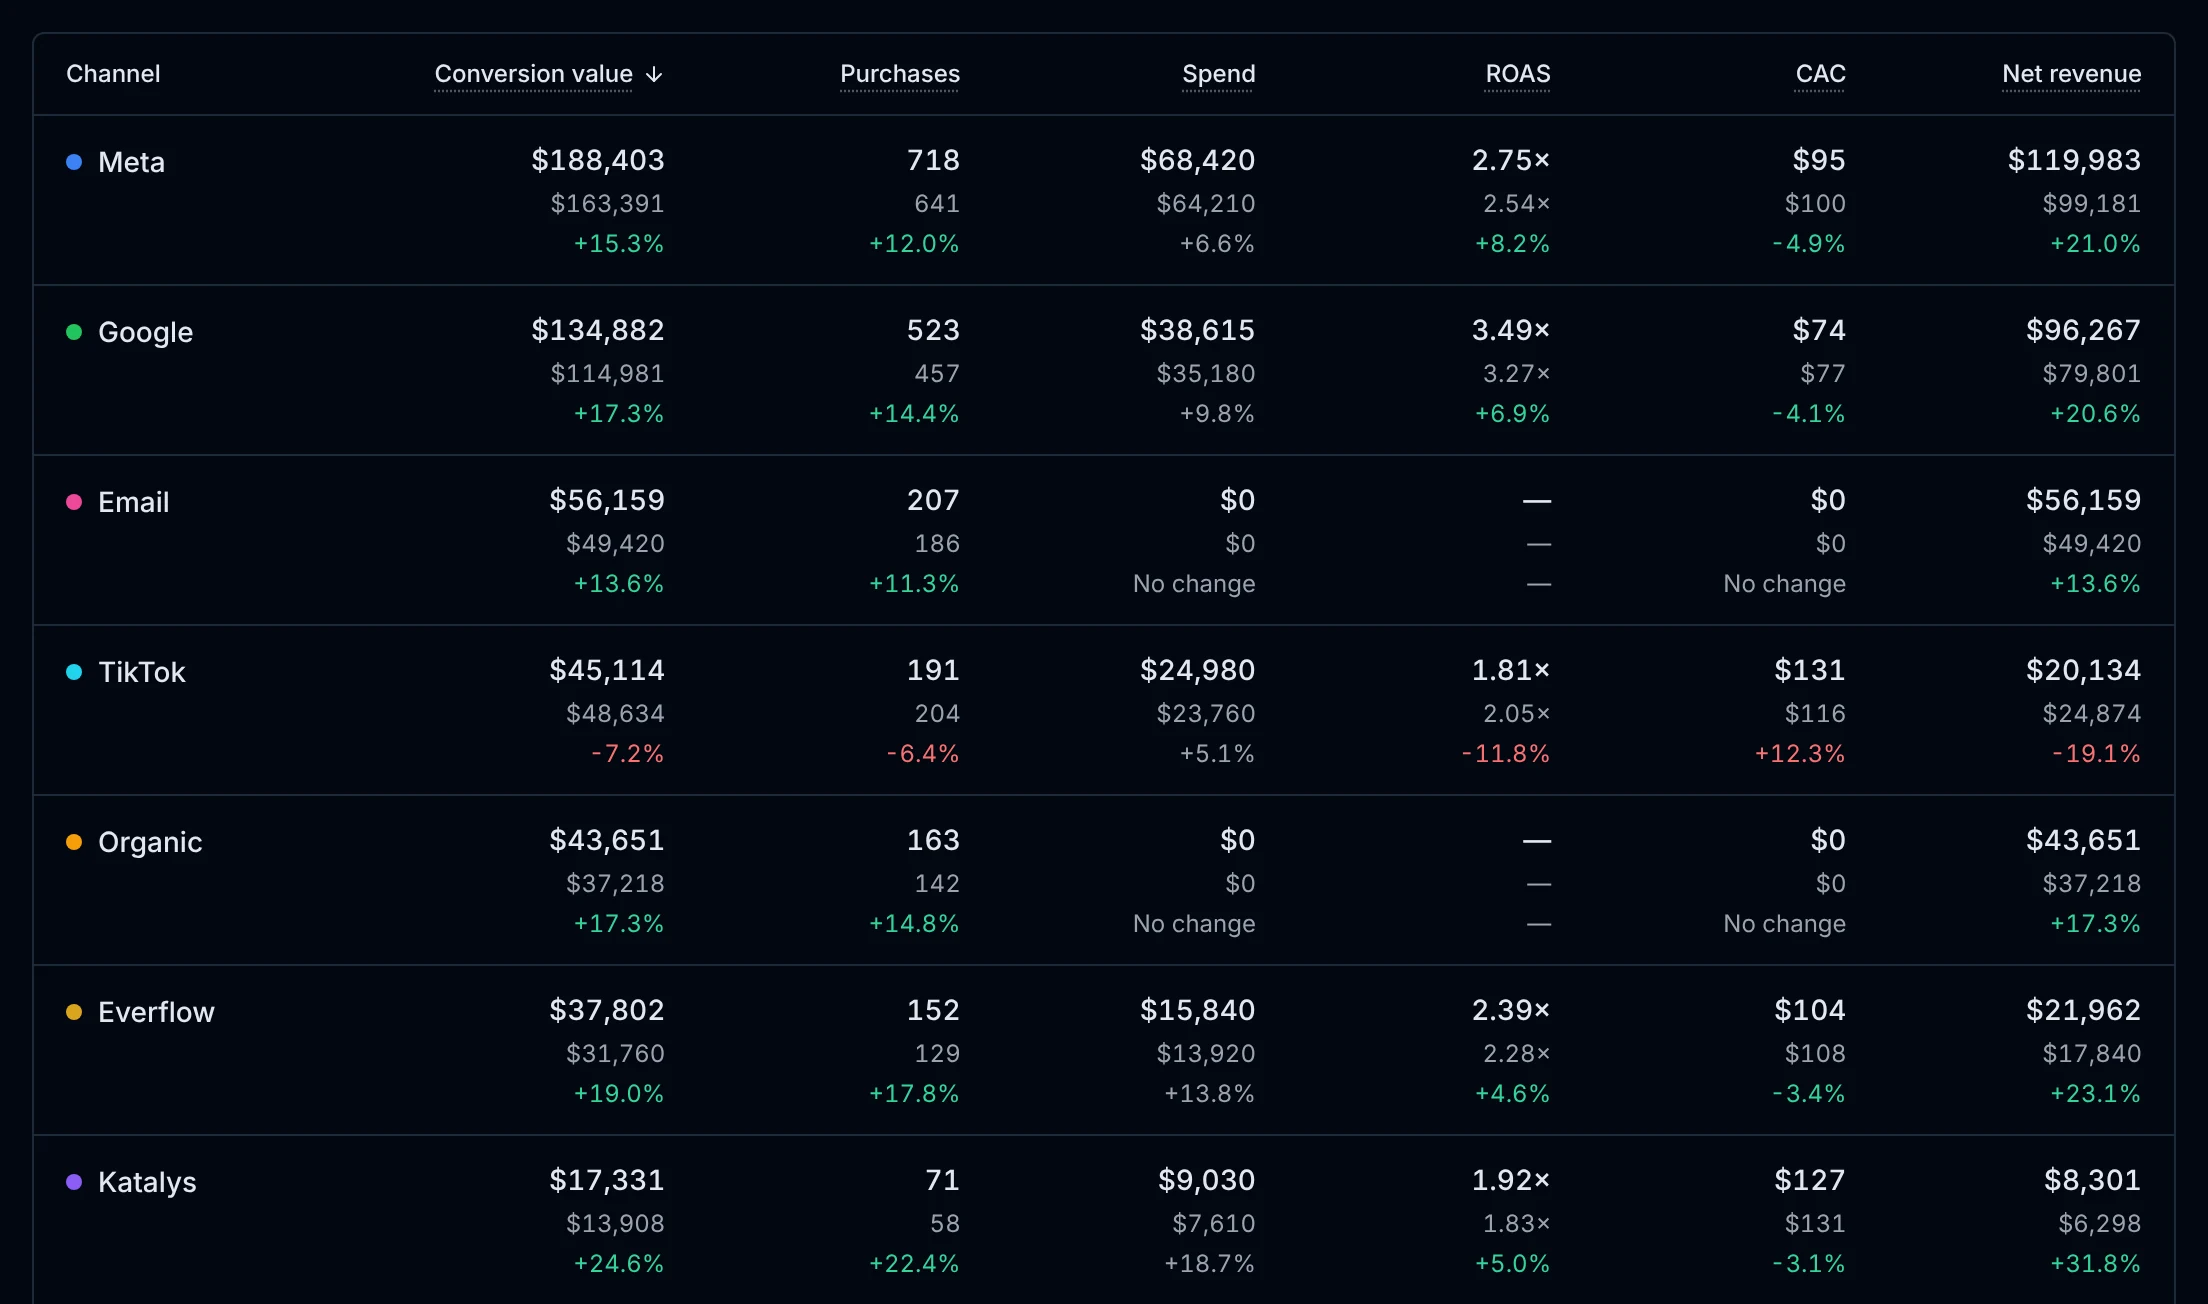Click Everflow net revenue $21,962
The height and width of the screenshot is (1304, 2208).
(2084, 1010)
